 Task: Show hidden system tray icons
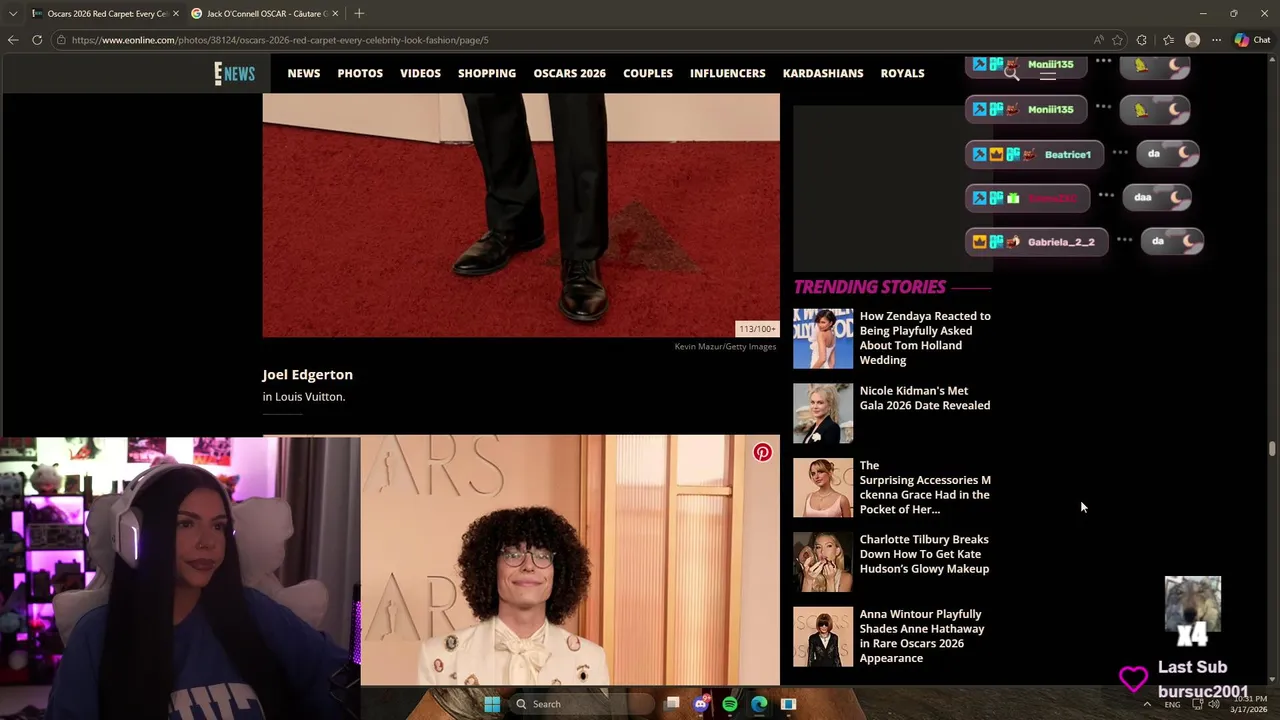click(1147, 704)
